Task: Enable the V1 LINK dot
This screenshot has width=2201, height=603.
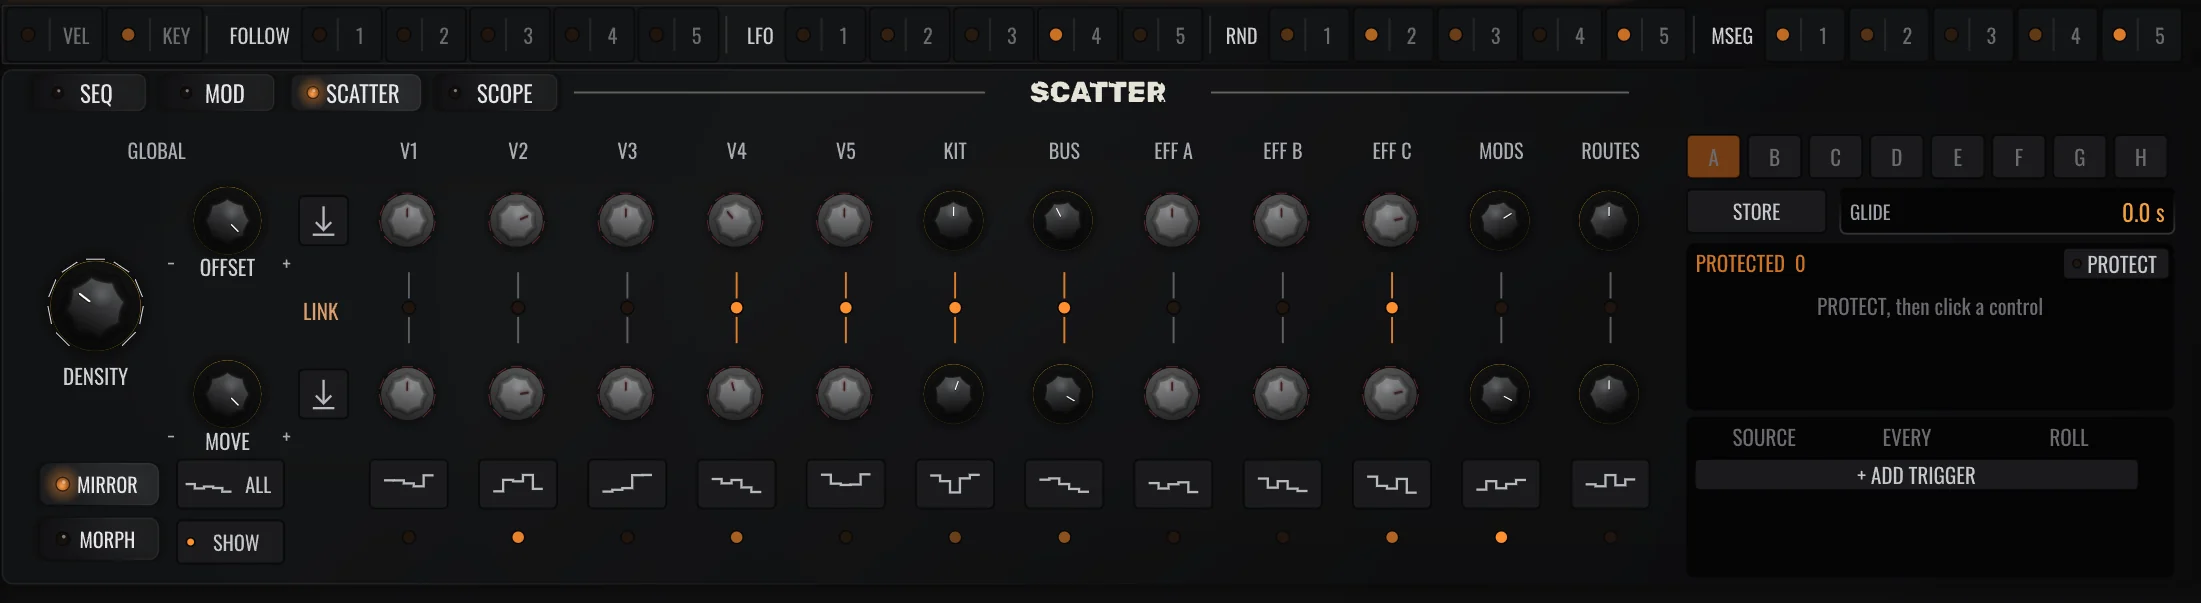Action: click(409, 308)
